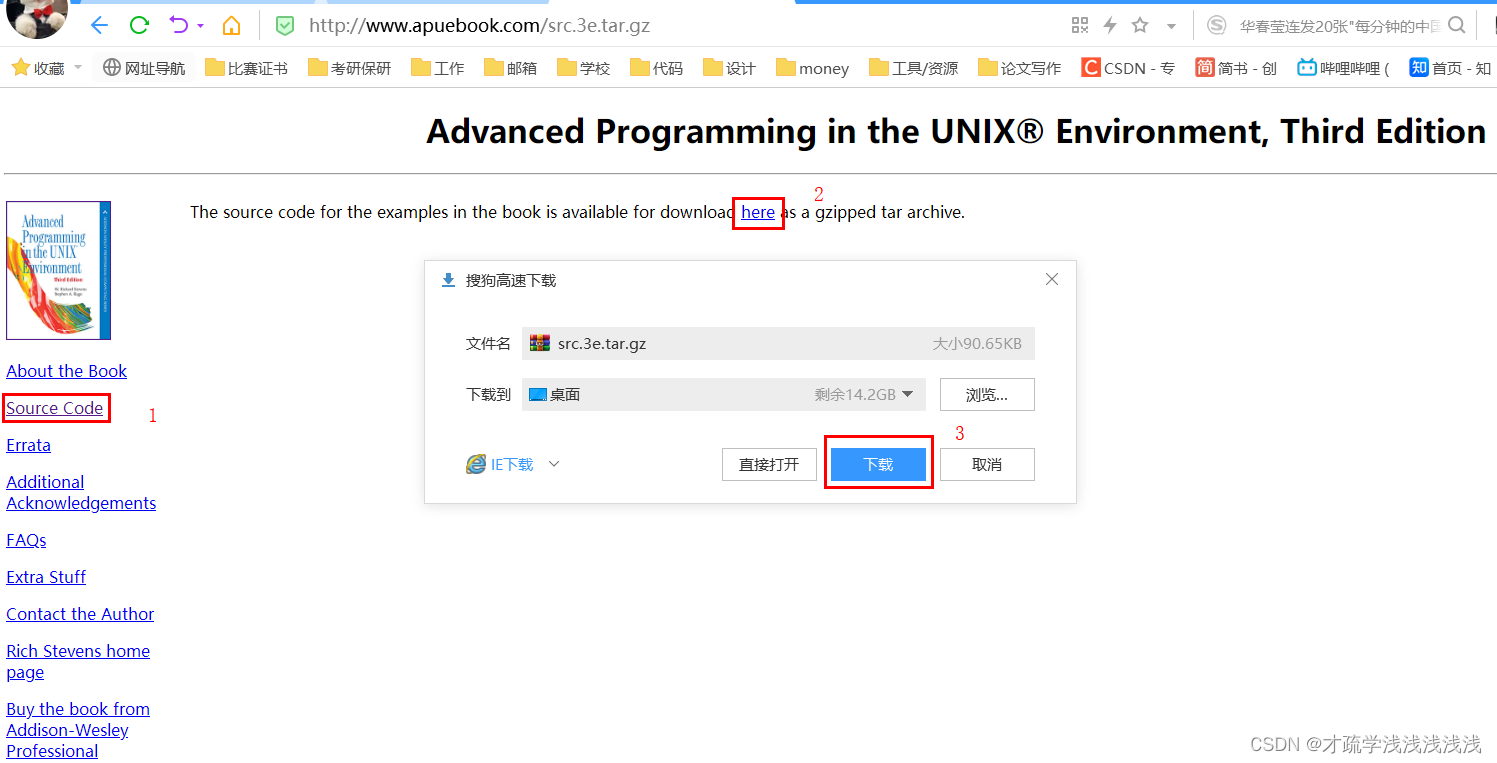Image resolution: width=1497 pixels, height=763 pixels.
Task: Click the Sogou search engine icon
Action: point(1216,26)
